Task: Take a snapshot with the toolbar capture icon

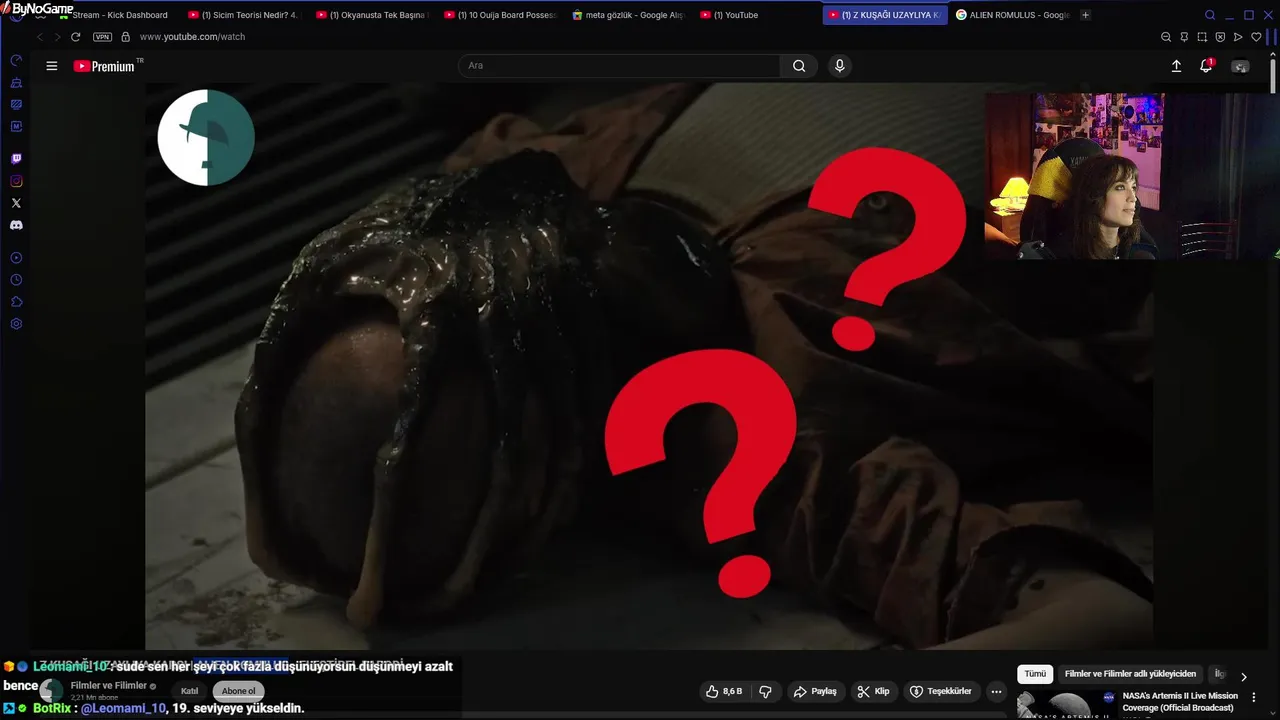Action: 1202,37
